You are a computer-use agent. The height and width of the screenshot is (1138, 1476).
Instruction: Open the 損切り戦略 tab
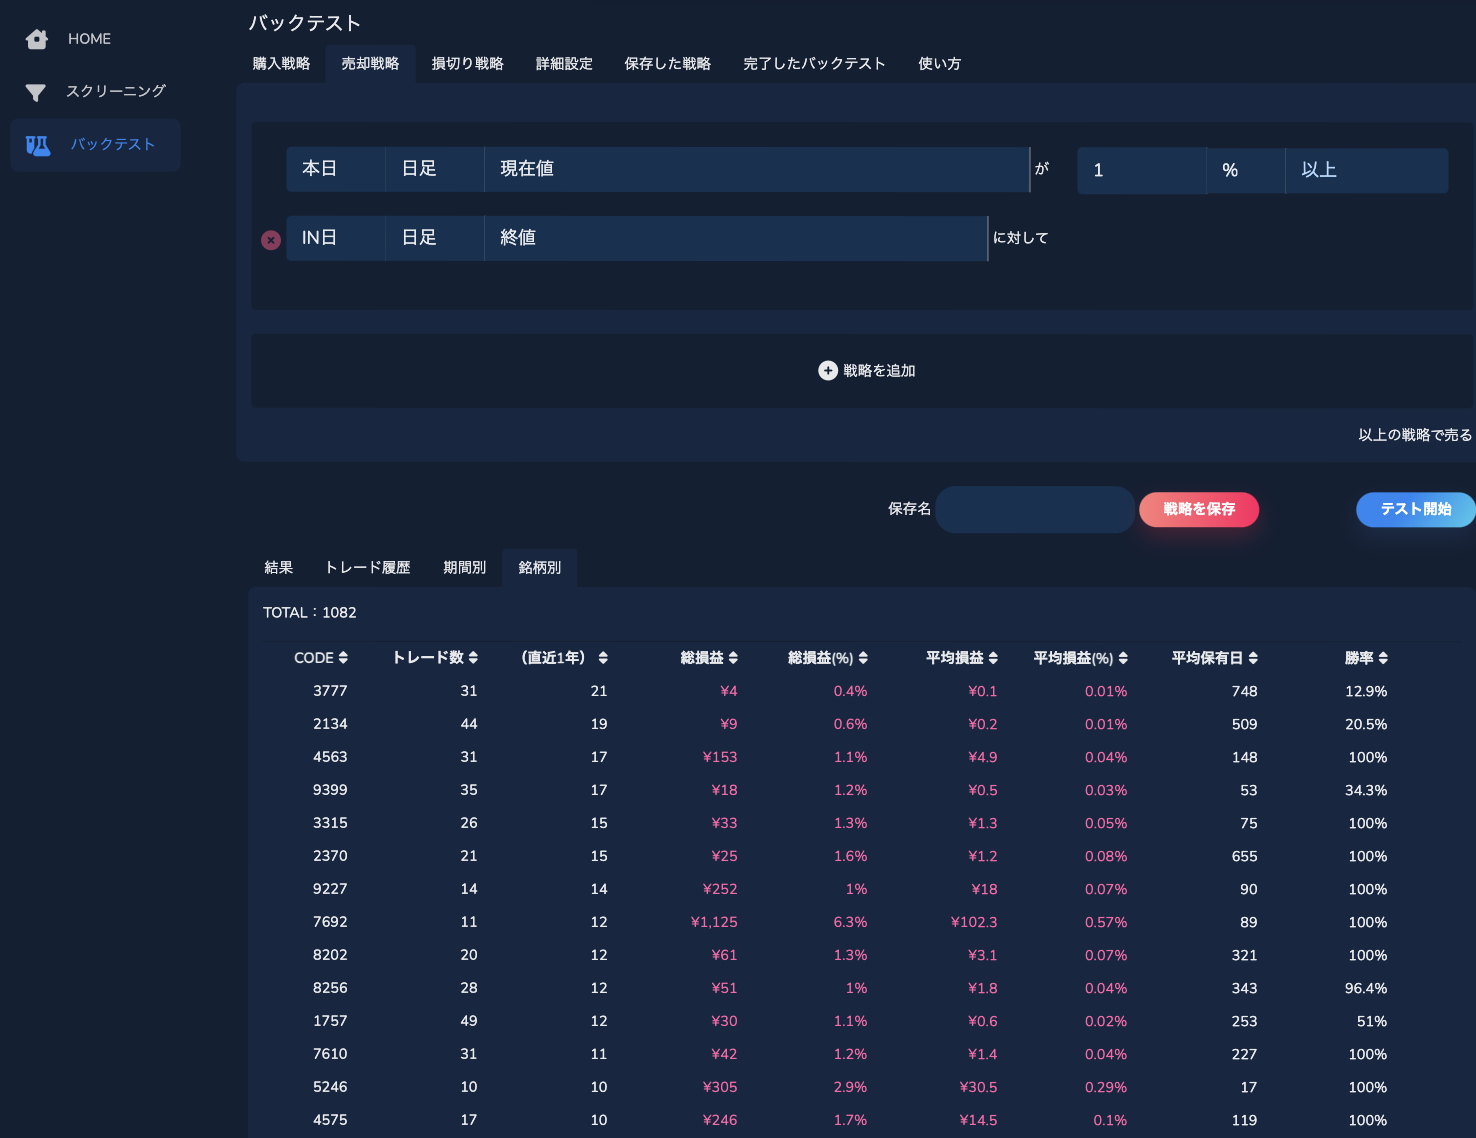tap(467, 64)
